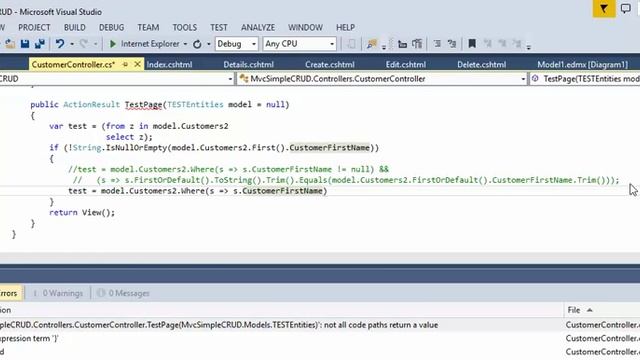
Task: Open Debug configuration dropdown
Action: point(237,44)
